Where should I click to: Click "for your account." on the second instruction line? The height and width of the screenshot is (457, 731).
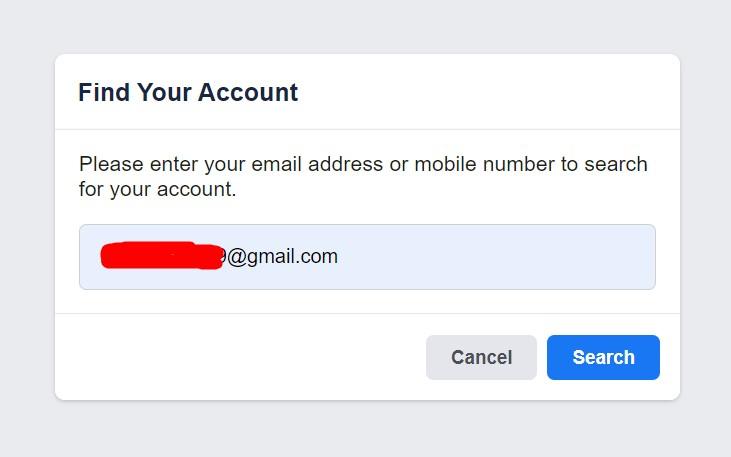[158, 189]
